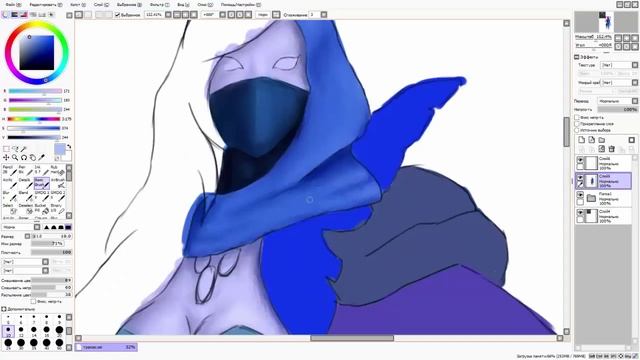
Task: Select the flat square brush edge shape
Action: pos(68,227)
